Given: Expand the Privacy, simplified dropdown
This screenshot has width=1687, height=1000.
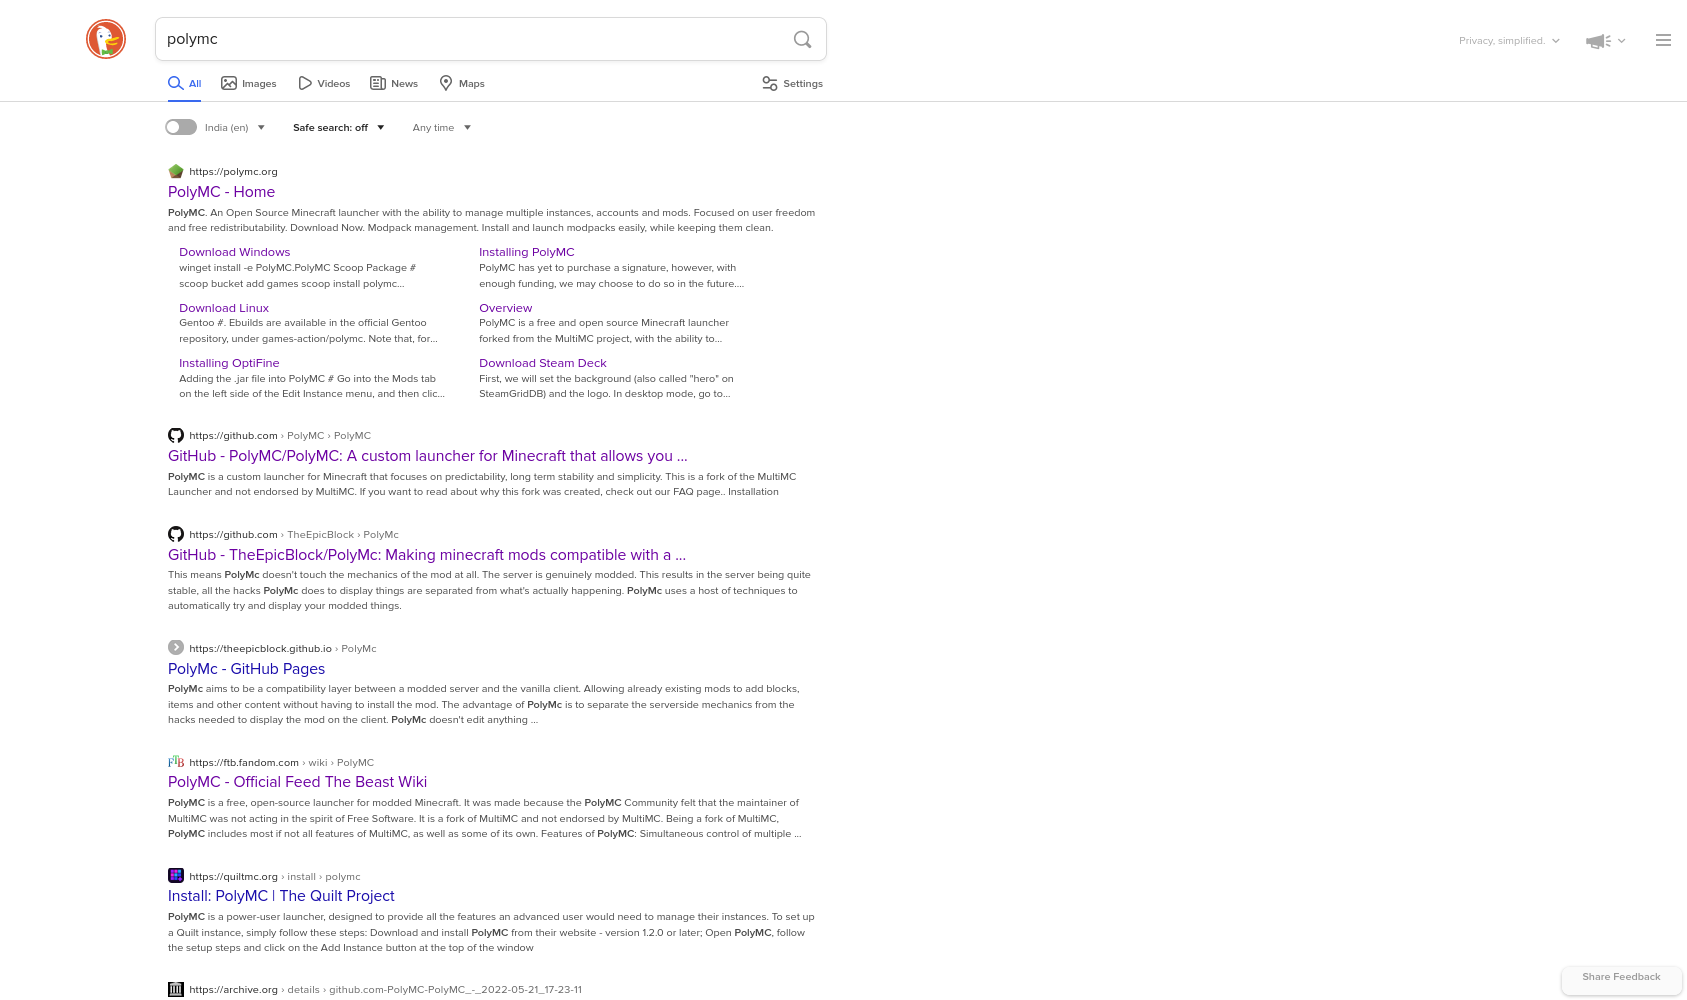Looking at the screenshot, I should 1509,41.
